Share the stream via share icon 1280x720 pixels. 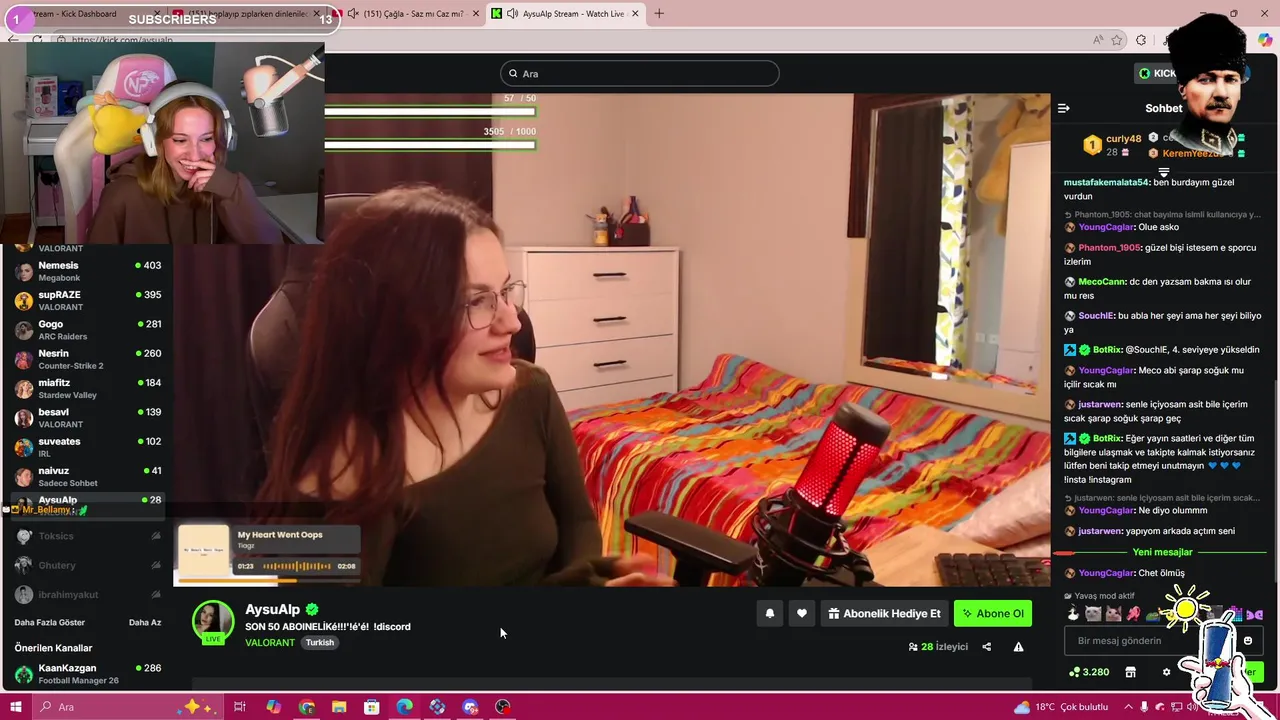[986, 647]
